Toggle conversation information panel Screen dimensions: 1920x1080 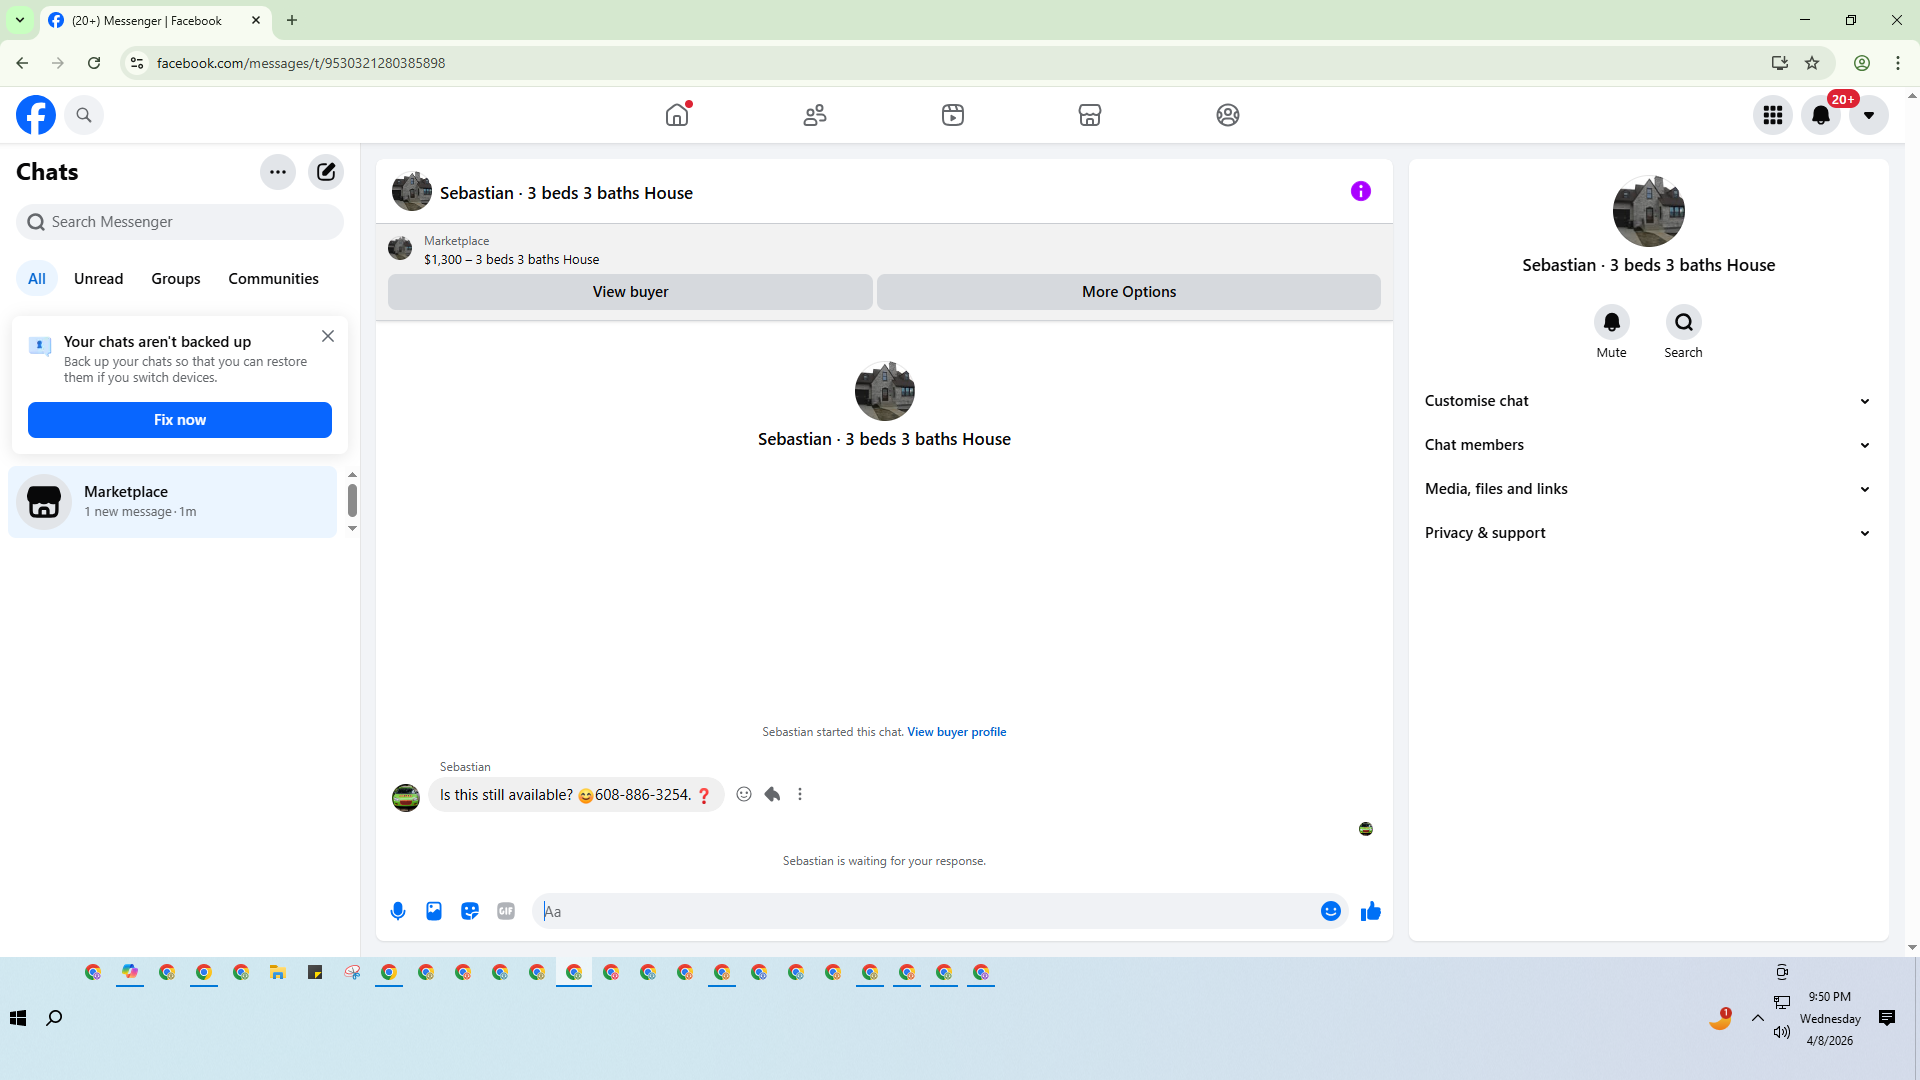(1360, 191)
